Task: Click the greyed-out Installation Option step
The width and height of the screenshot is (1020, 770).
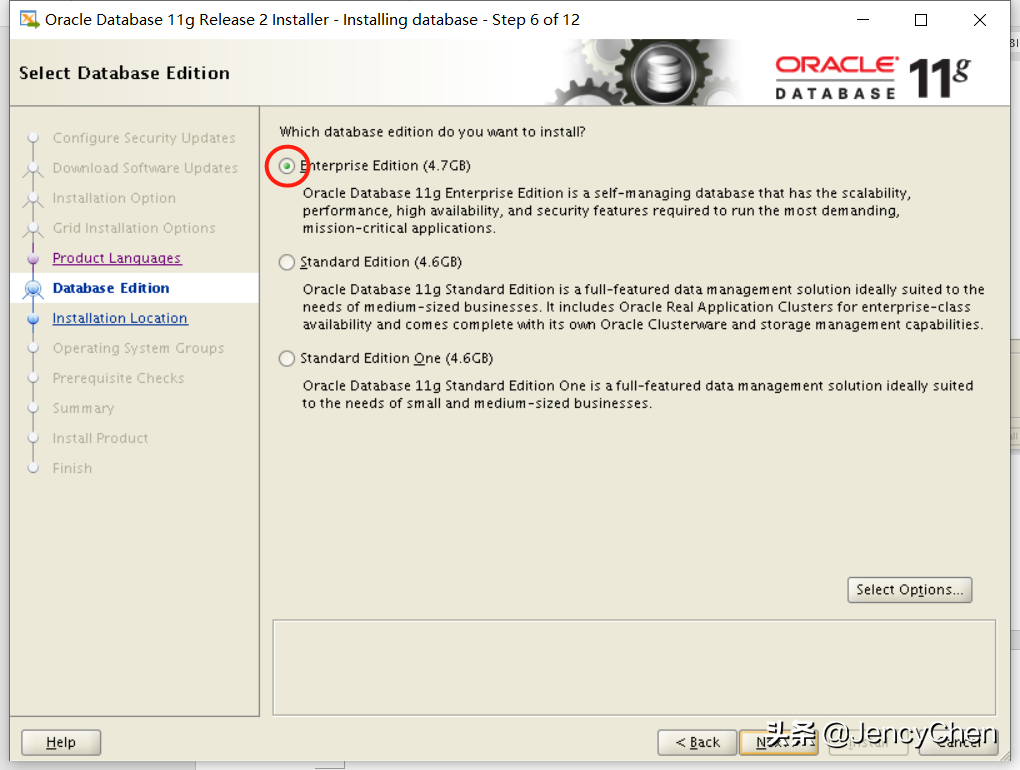Action: pos(114,198)
